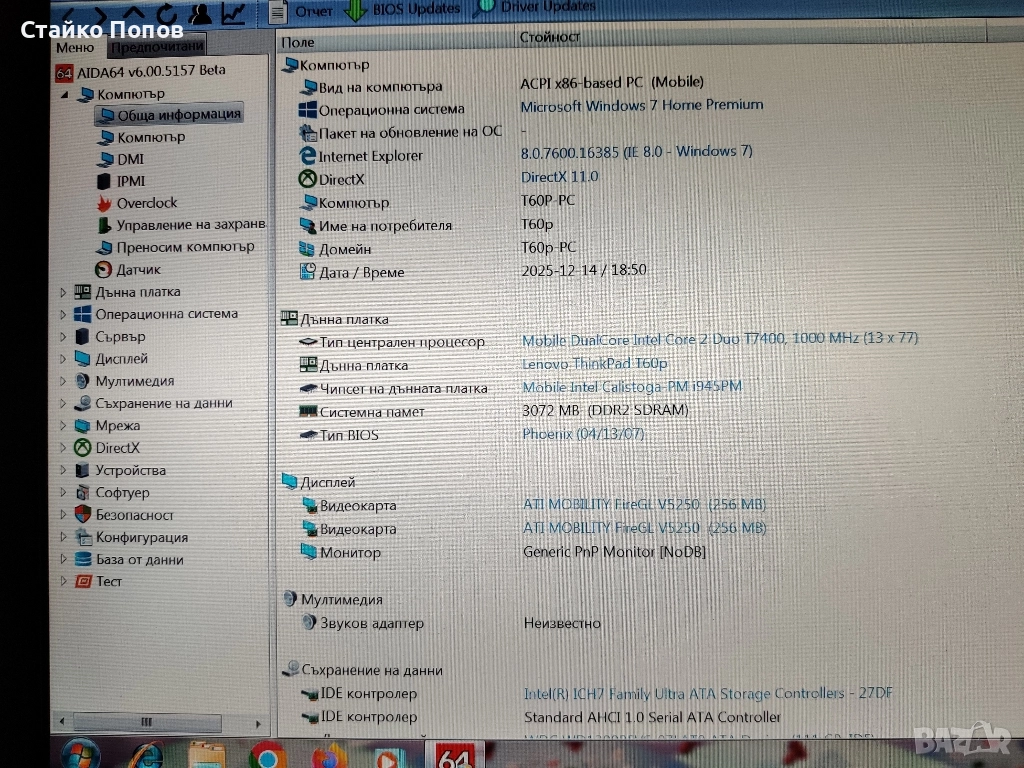Collapse the Компютър tree node
The width and height of the screenshot is (1024, 768).
coord(65,94)
